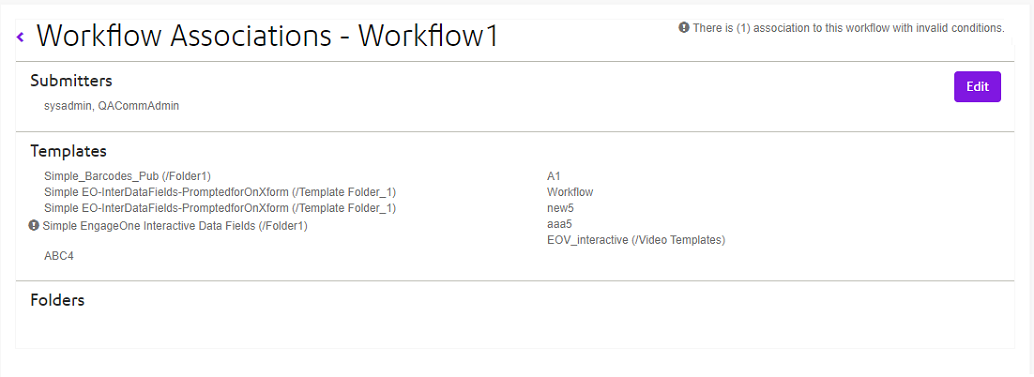Select EOV_interactive (/Video Templates) entry
1034x377 pixels.
pos(636,241)
